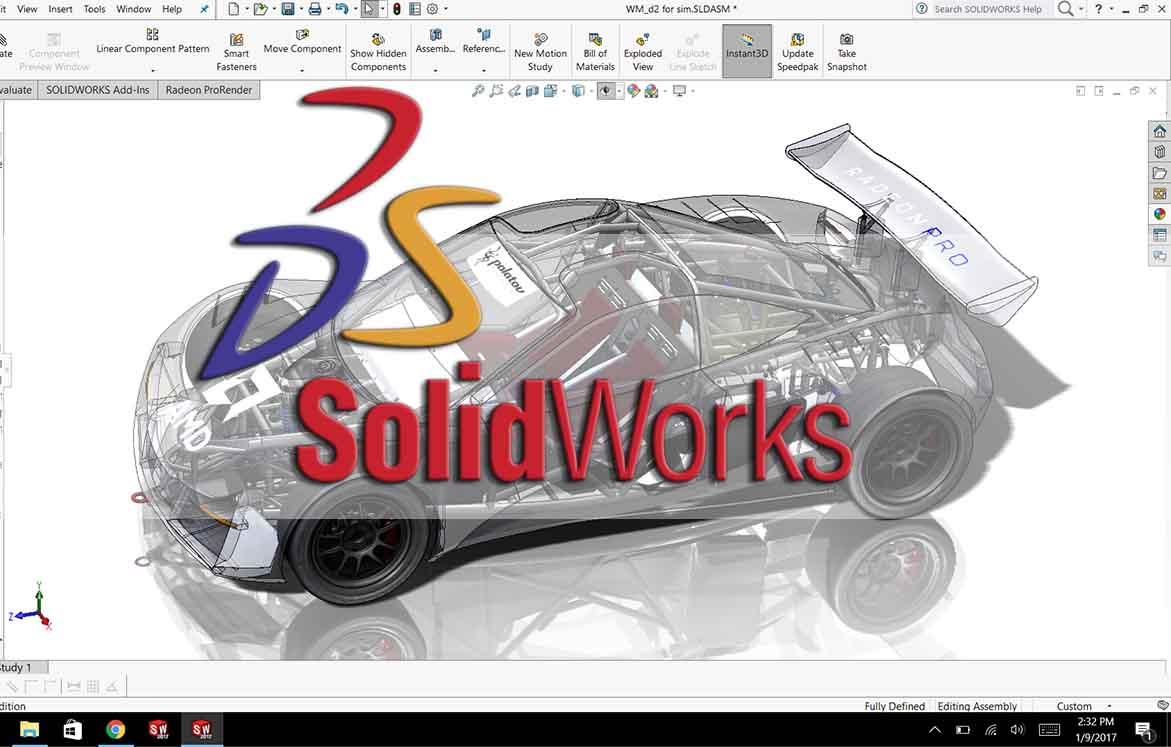
Task: Click the Assembly Features tool
Action: 435,42
